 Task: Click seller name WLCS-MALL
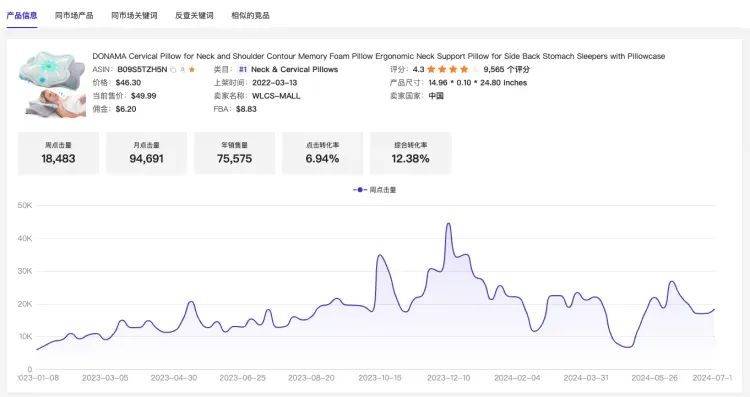point(276,96)
